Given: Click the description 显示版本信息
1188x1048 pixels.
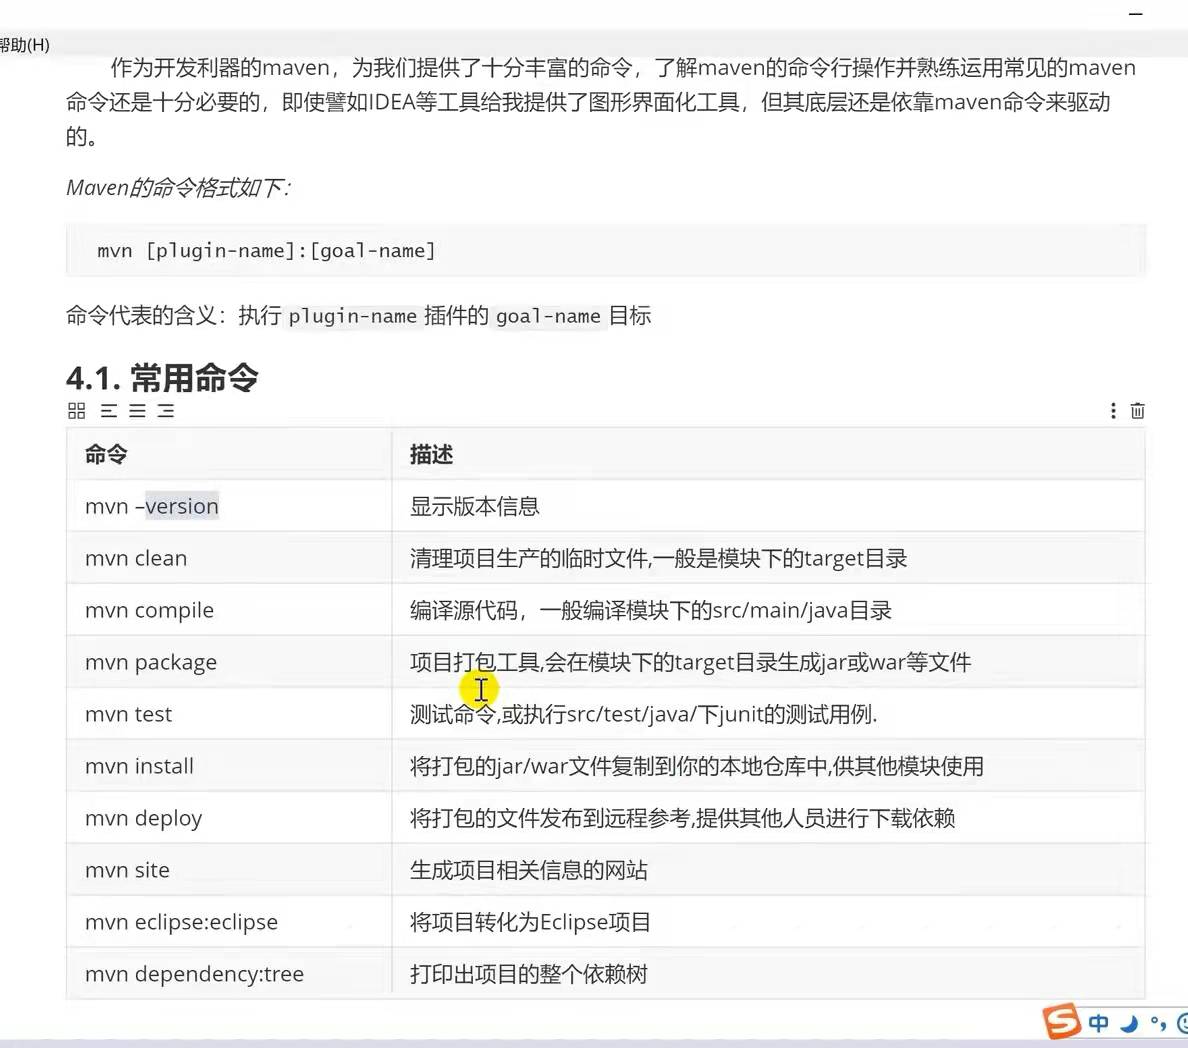Looking at the screenshot, I should [x=474, y=506].
